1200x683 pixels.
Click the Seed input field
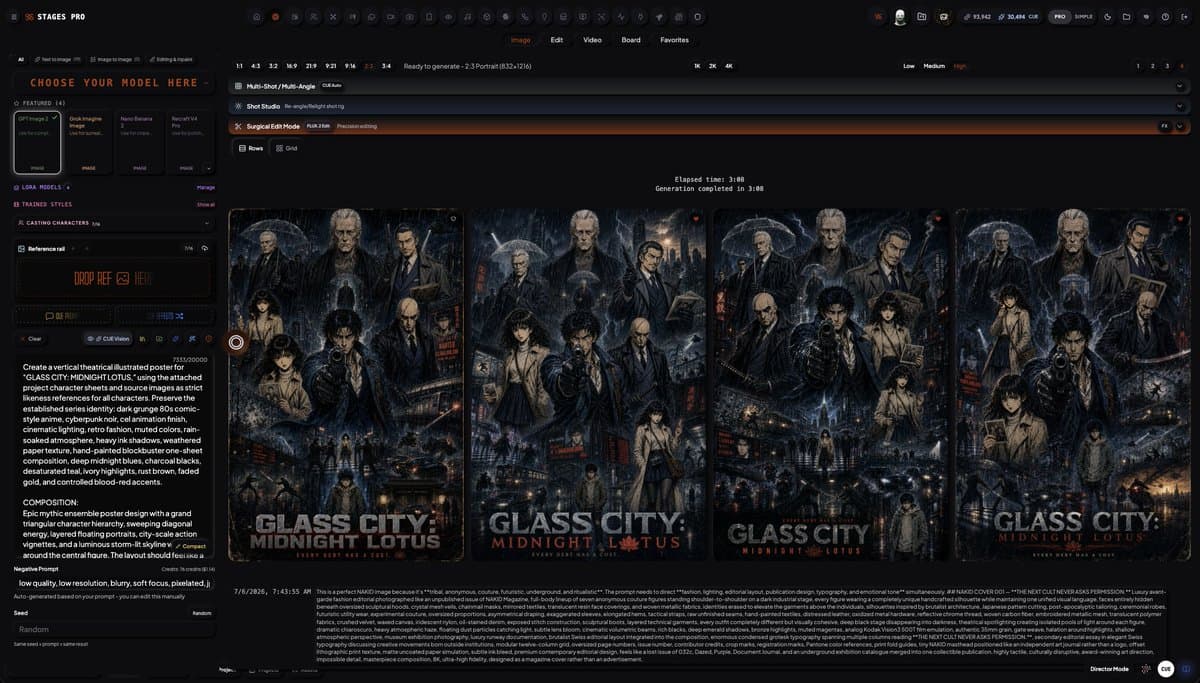(x=115, y=629)
